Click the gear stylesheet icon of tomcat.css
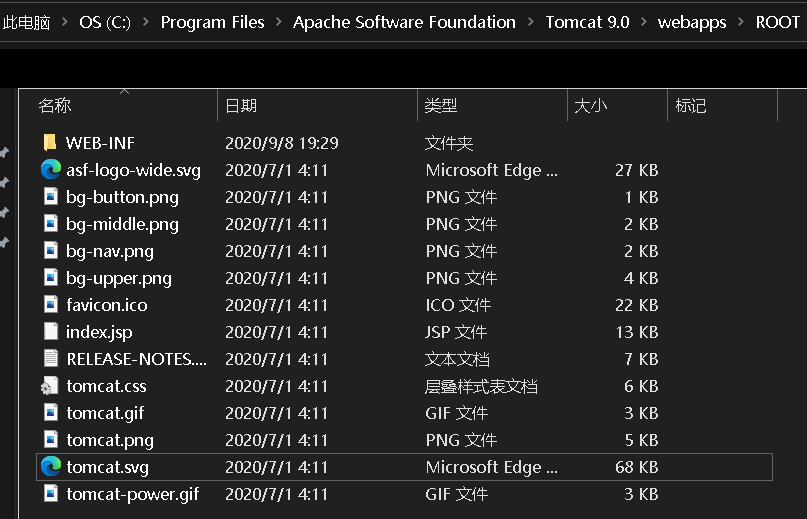The height and width of the screenshot is (519, 807). point(49,386)
